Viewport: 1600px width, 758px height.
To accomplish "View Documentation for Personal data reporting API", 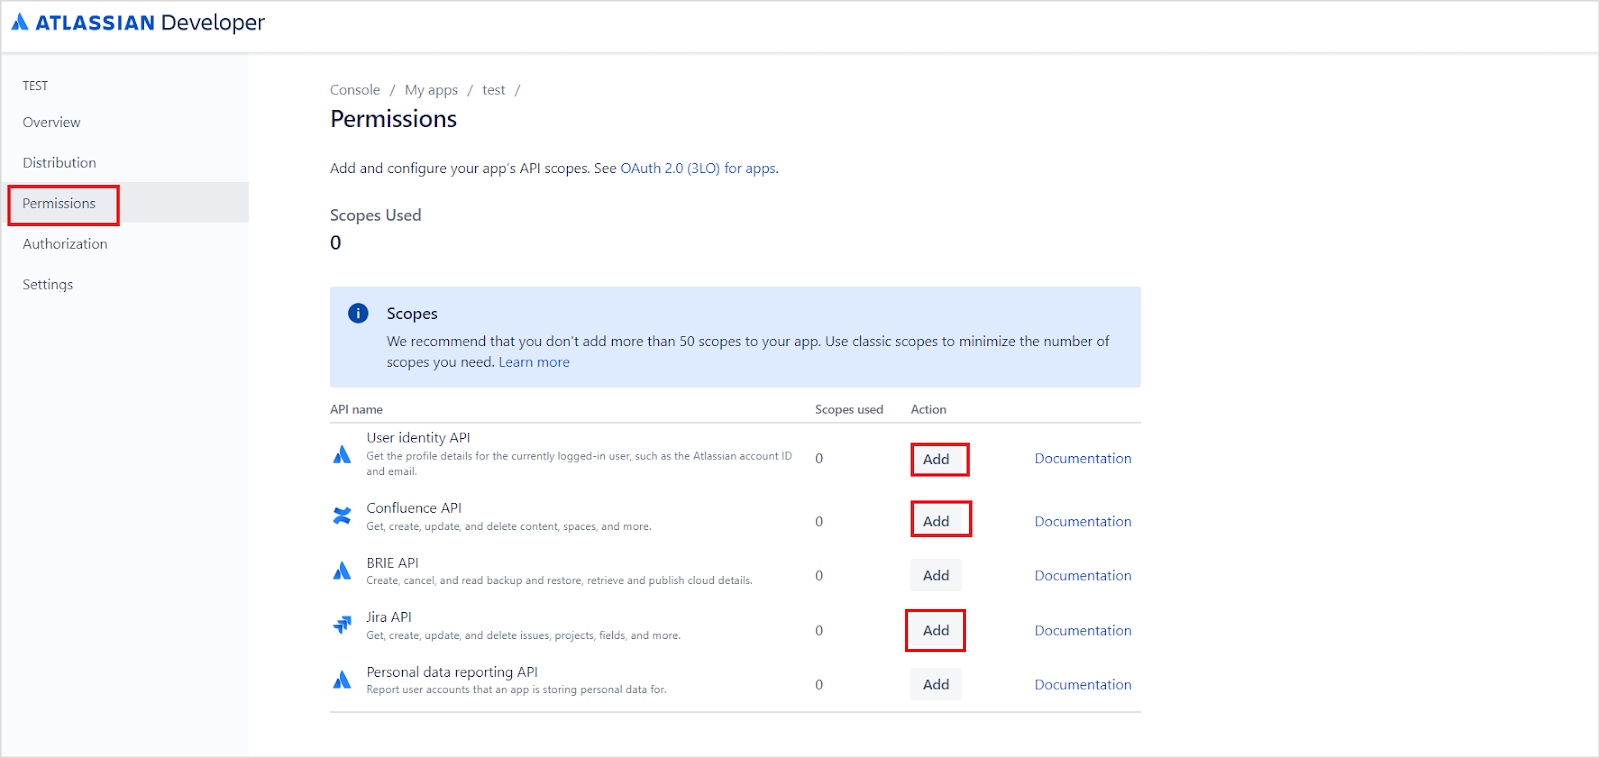I will (x=1083, y=685).
